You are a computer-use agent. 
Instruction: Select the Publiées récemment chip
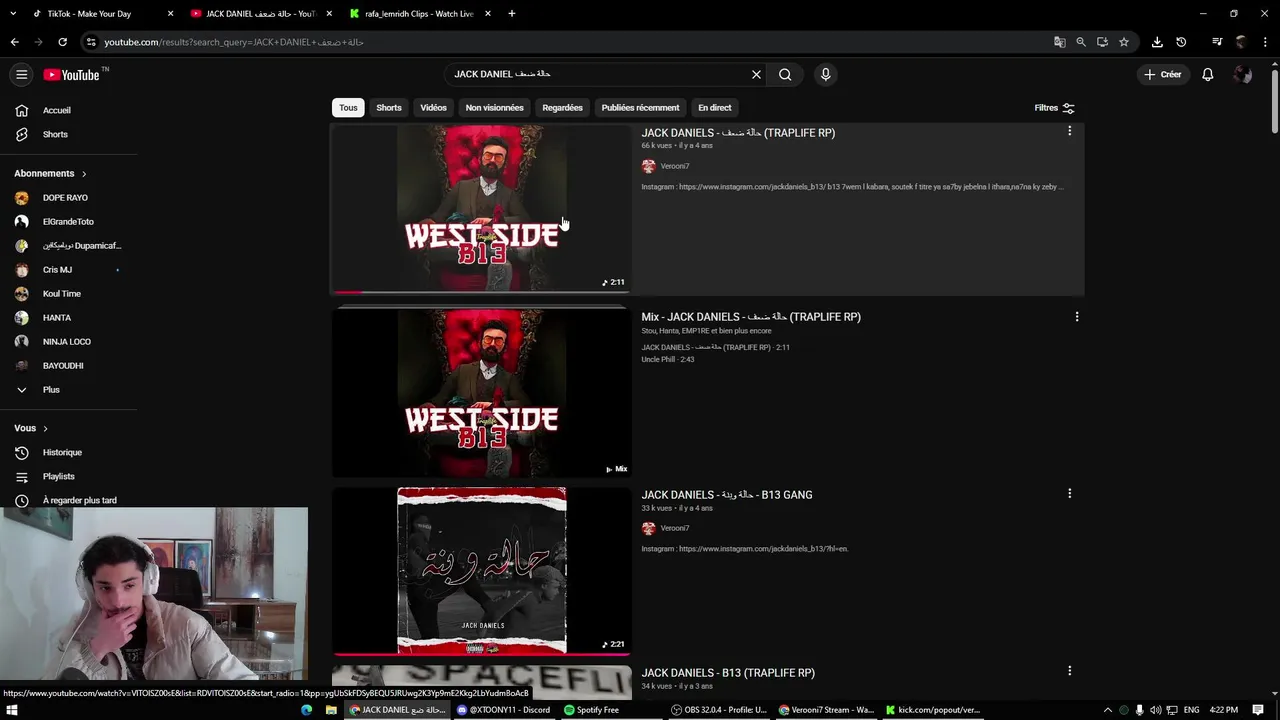click(640, 108)
